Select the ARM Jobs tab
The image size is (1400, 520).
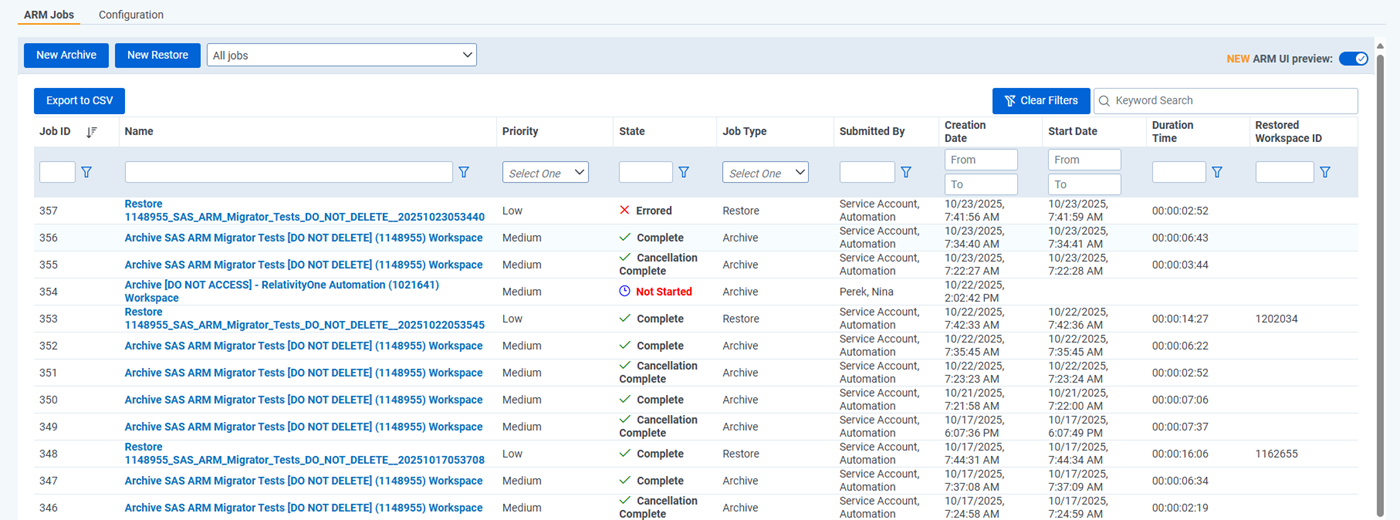coord(49,15)
